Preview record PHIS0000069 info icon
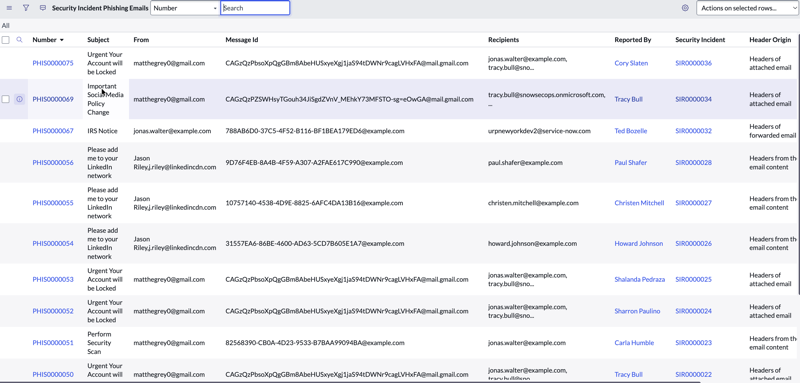The width and height of the screenshot is (800, 383). pos(19,99)
